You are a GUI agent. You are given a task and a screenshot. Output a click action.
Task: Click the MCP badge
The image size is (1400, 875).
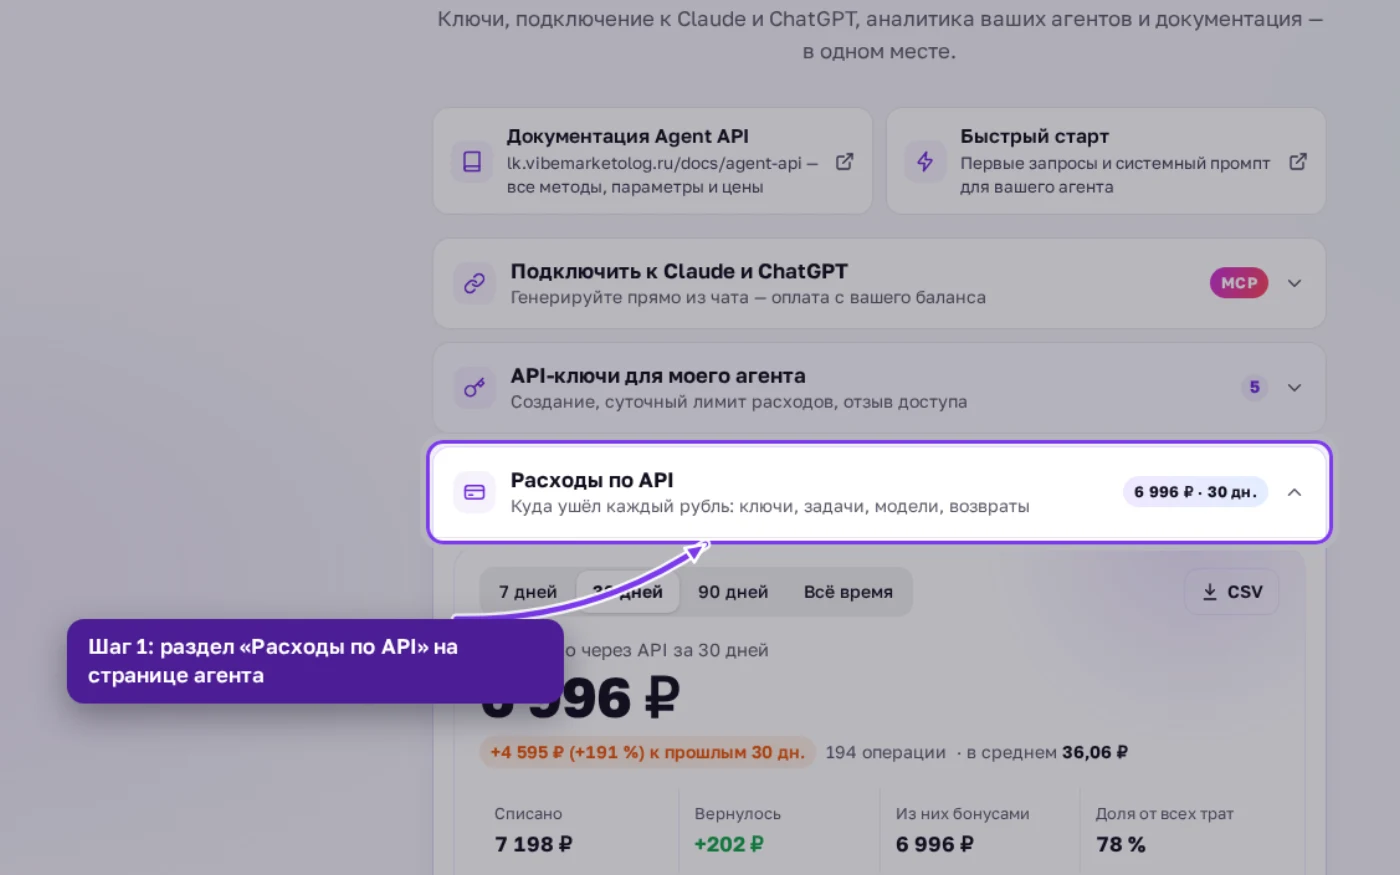1239,283
